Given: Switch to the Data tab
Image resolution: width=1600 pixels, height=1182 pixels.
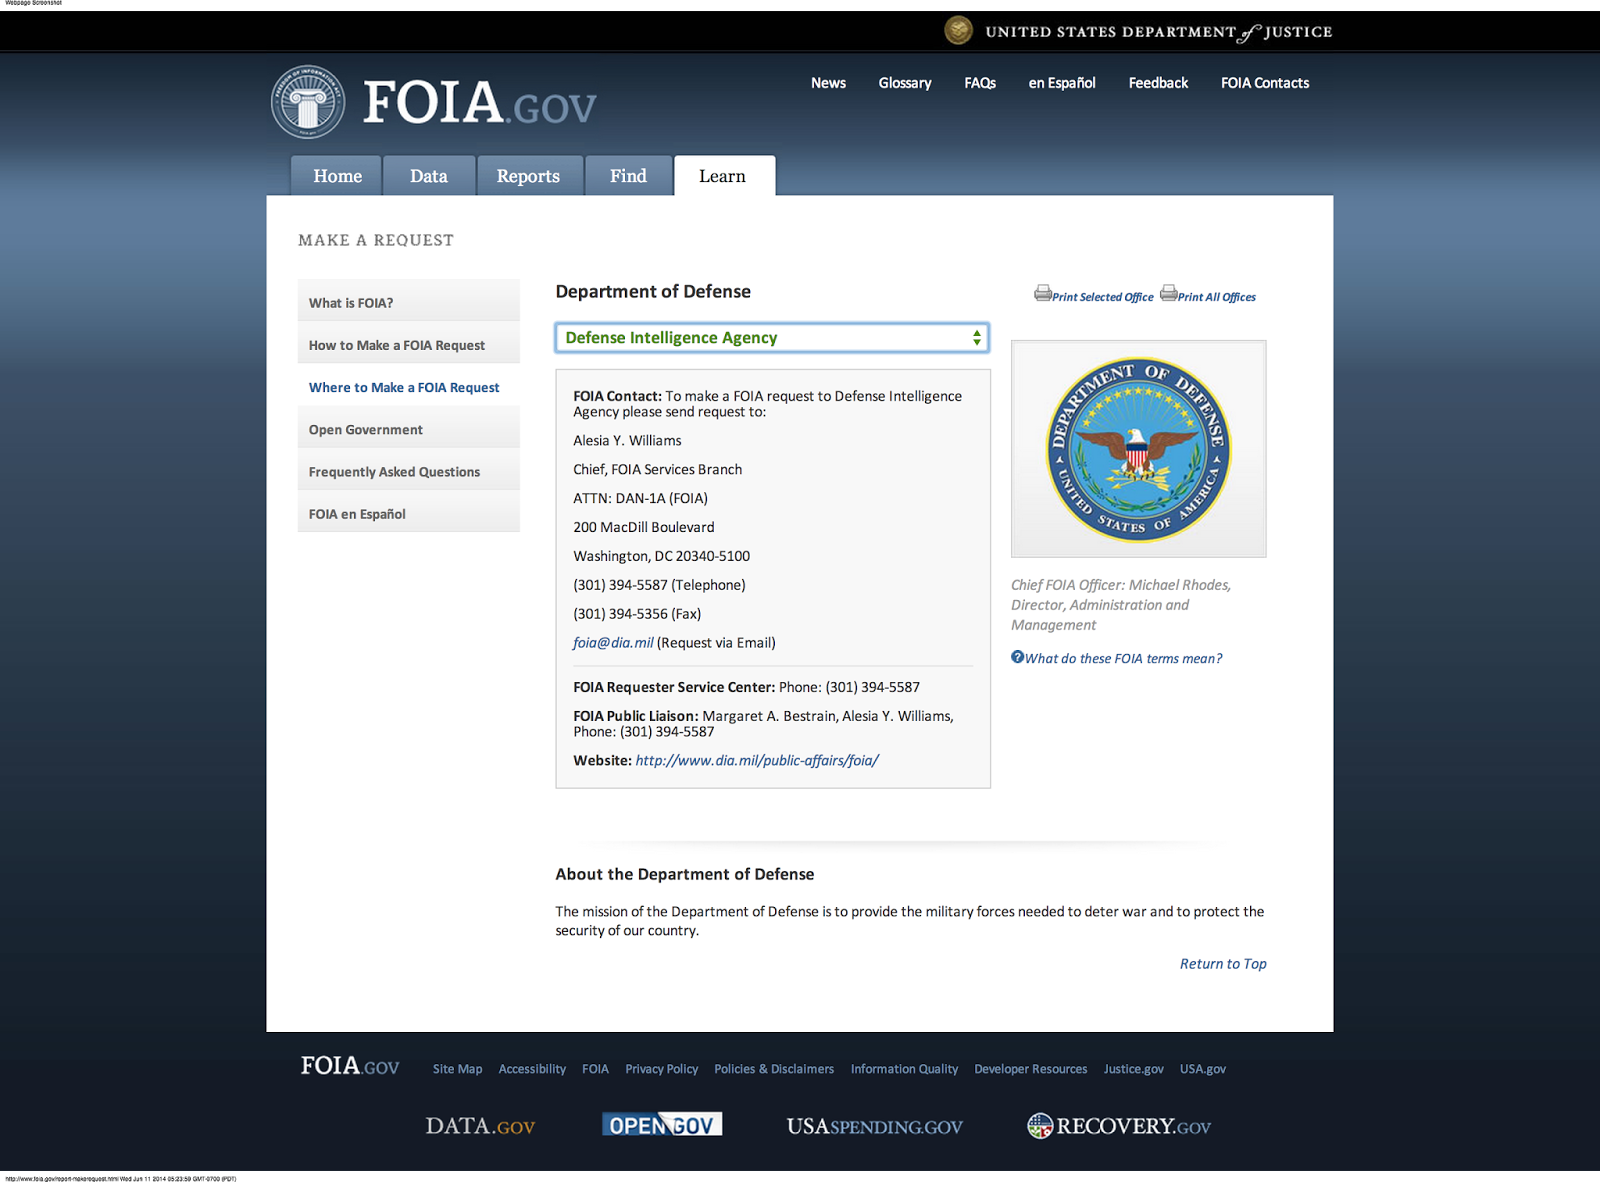Looking at the screenshot, I should [428, 176].
